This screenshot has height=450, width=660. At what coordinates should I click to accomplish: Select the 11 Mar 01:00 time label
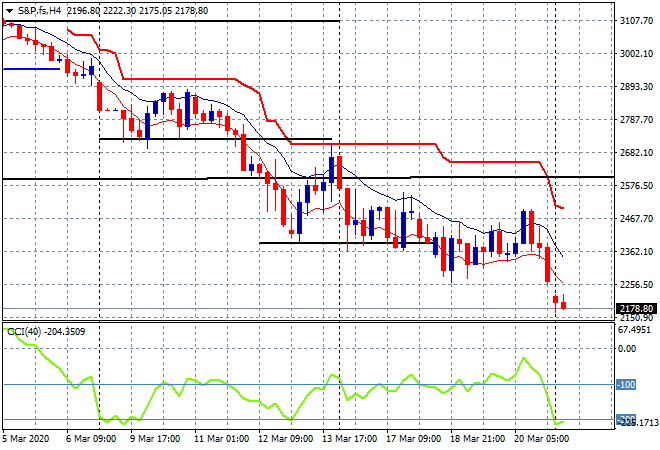221,439
